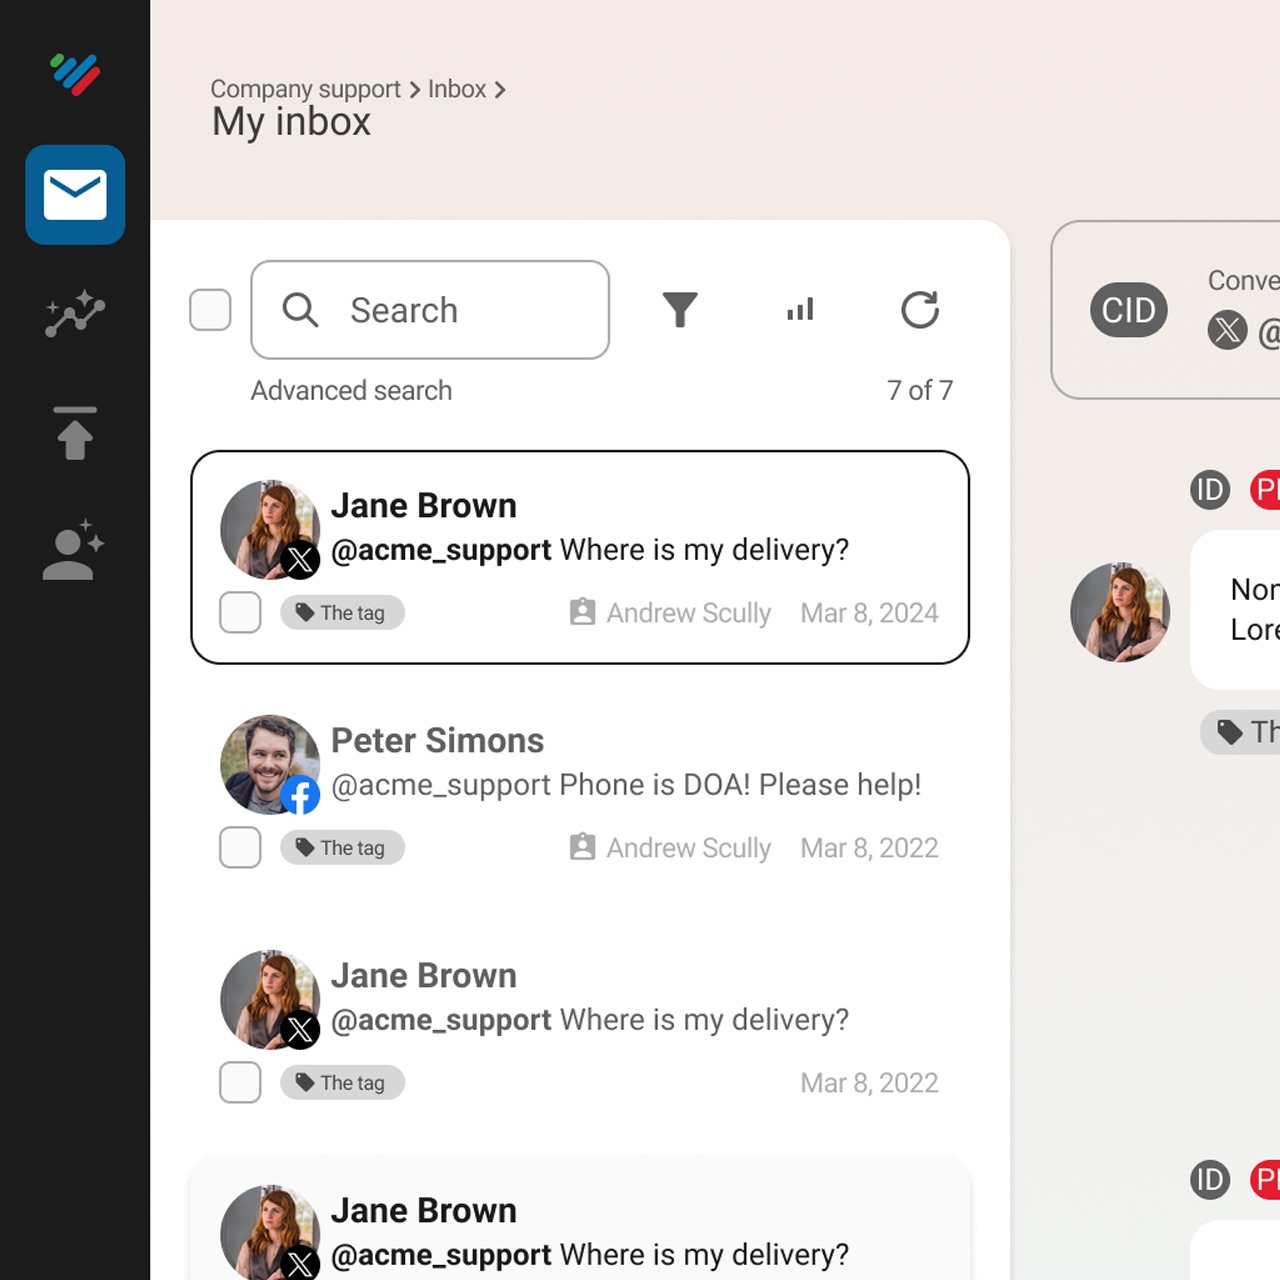1280x1280 pixels.
Task: Click the X badge on Jane Brown's Mar 8, 2022 avatar
Action: [x=300, y=1030]
